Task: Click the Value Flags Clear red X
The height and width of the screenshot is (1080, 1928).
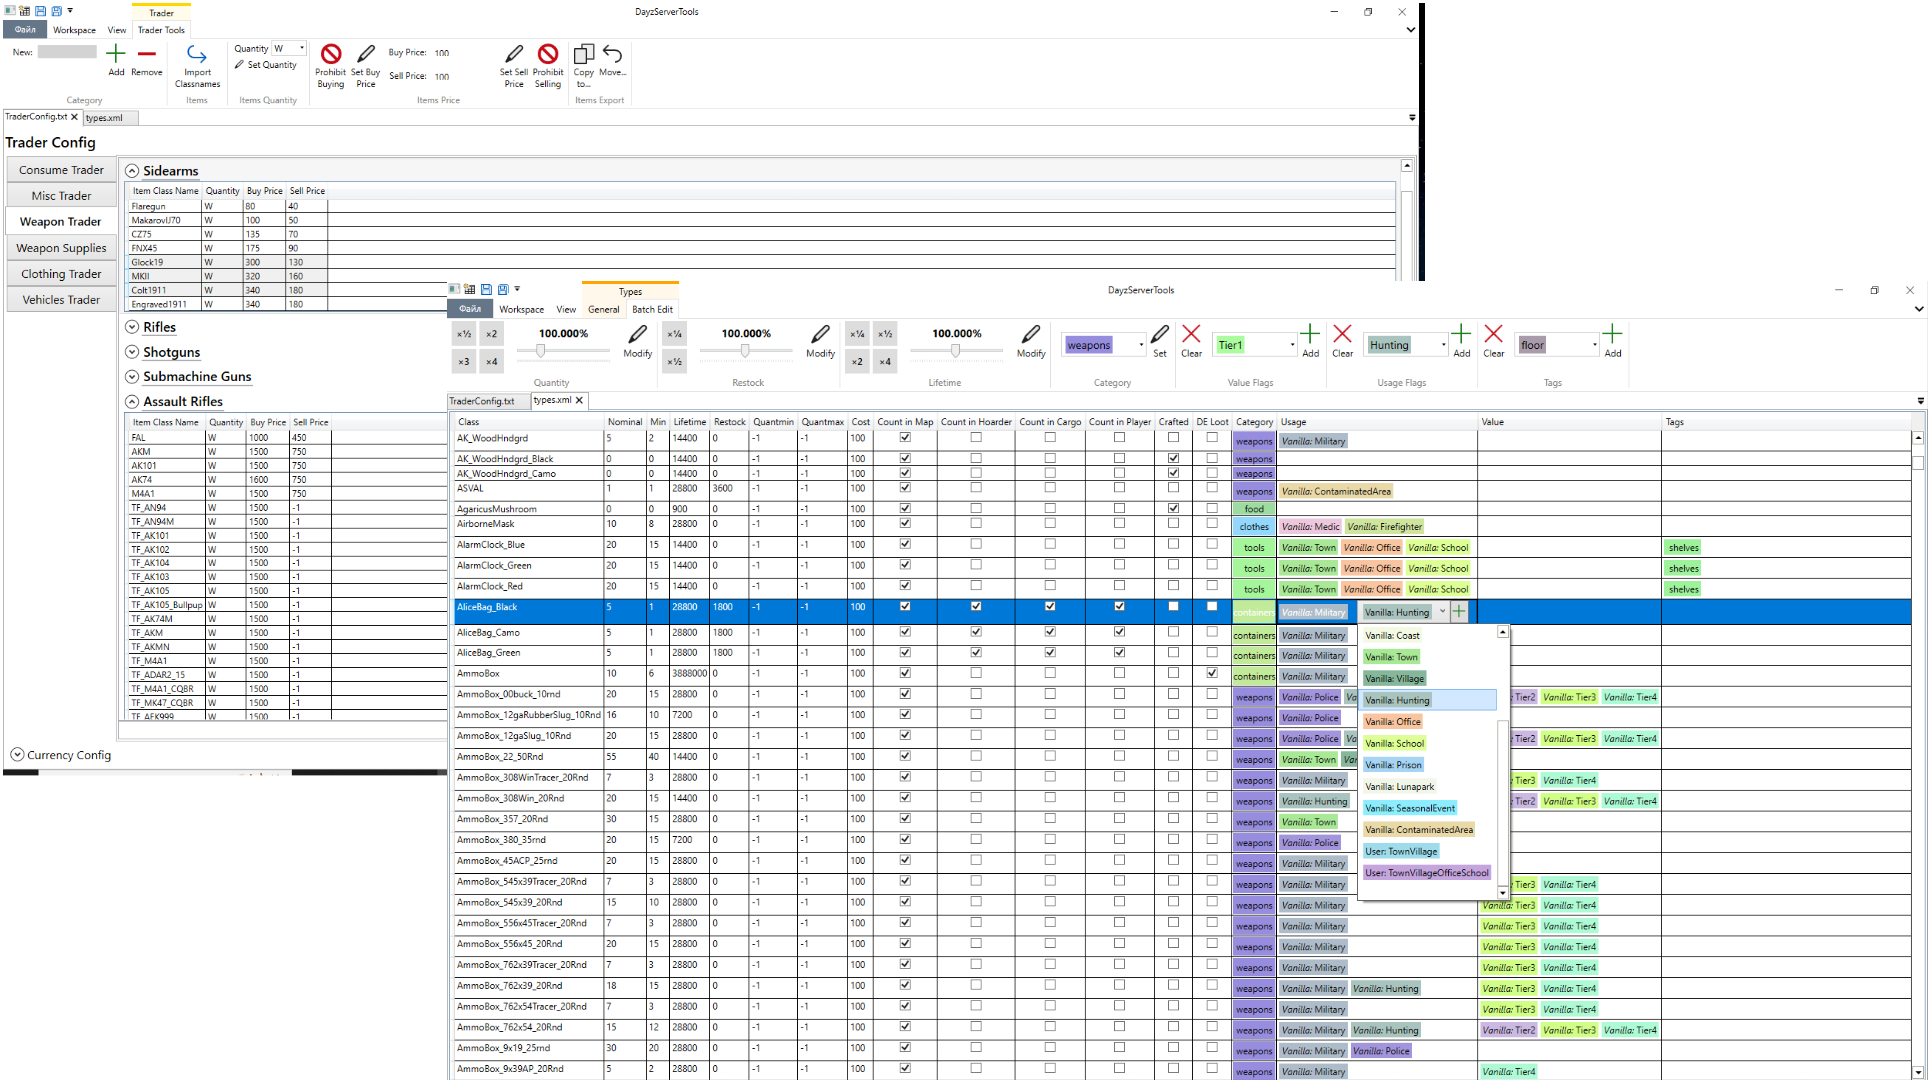Action: coord(1191,334)
